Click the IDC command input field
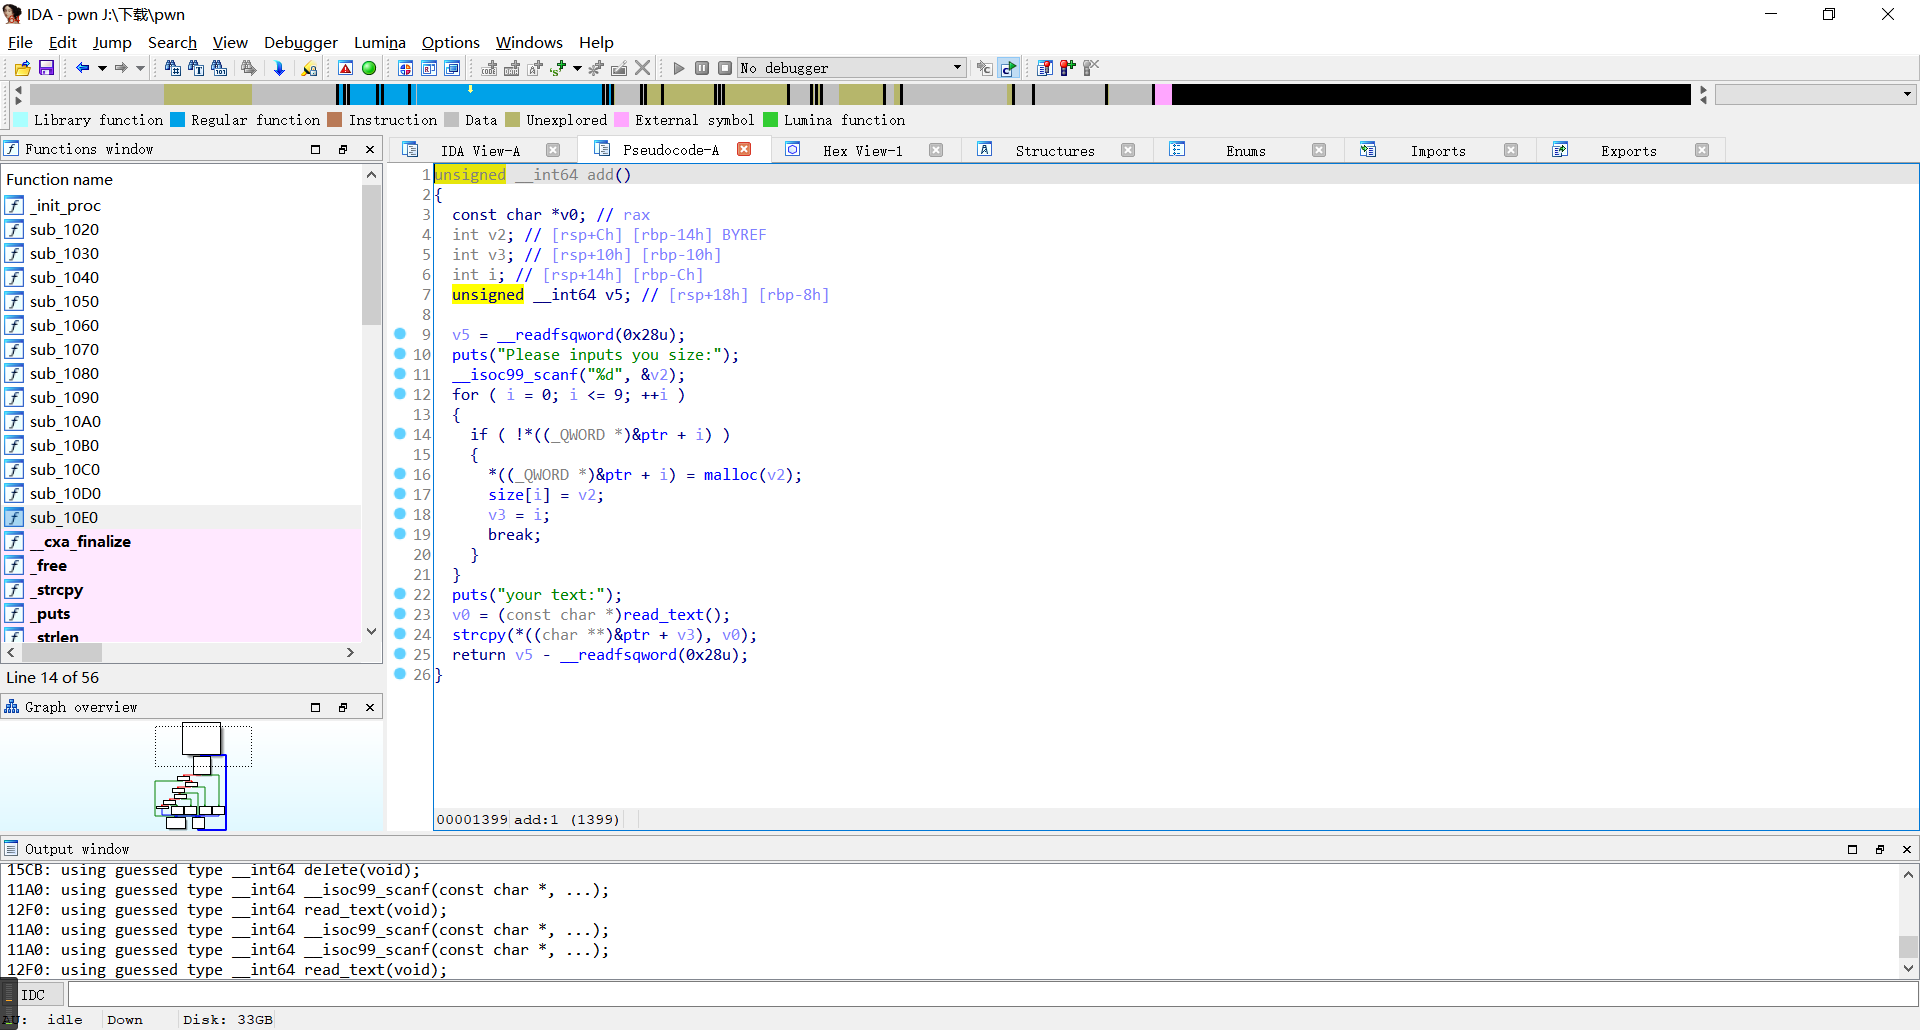This screenshot has width=1920, height=1030. coord(990,995)
